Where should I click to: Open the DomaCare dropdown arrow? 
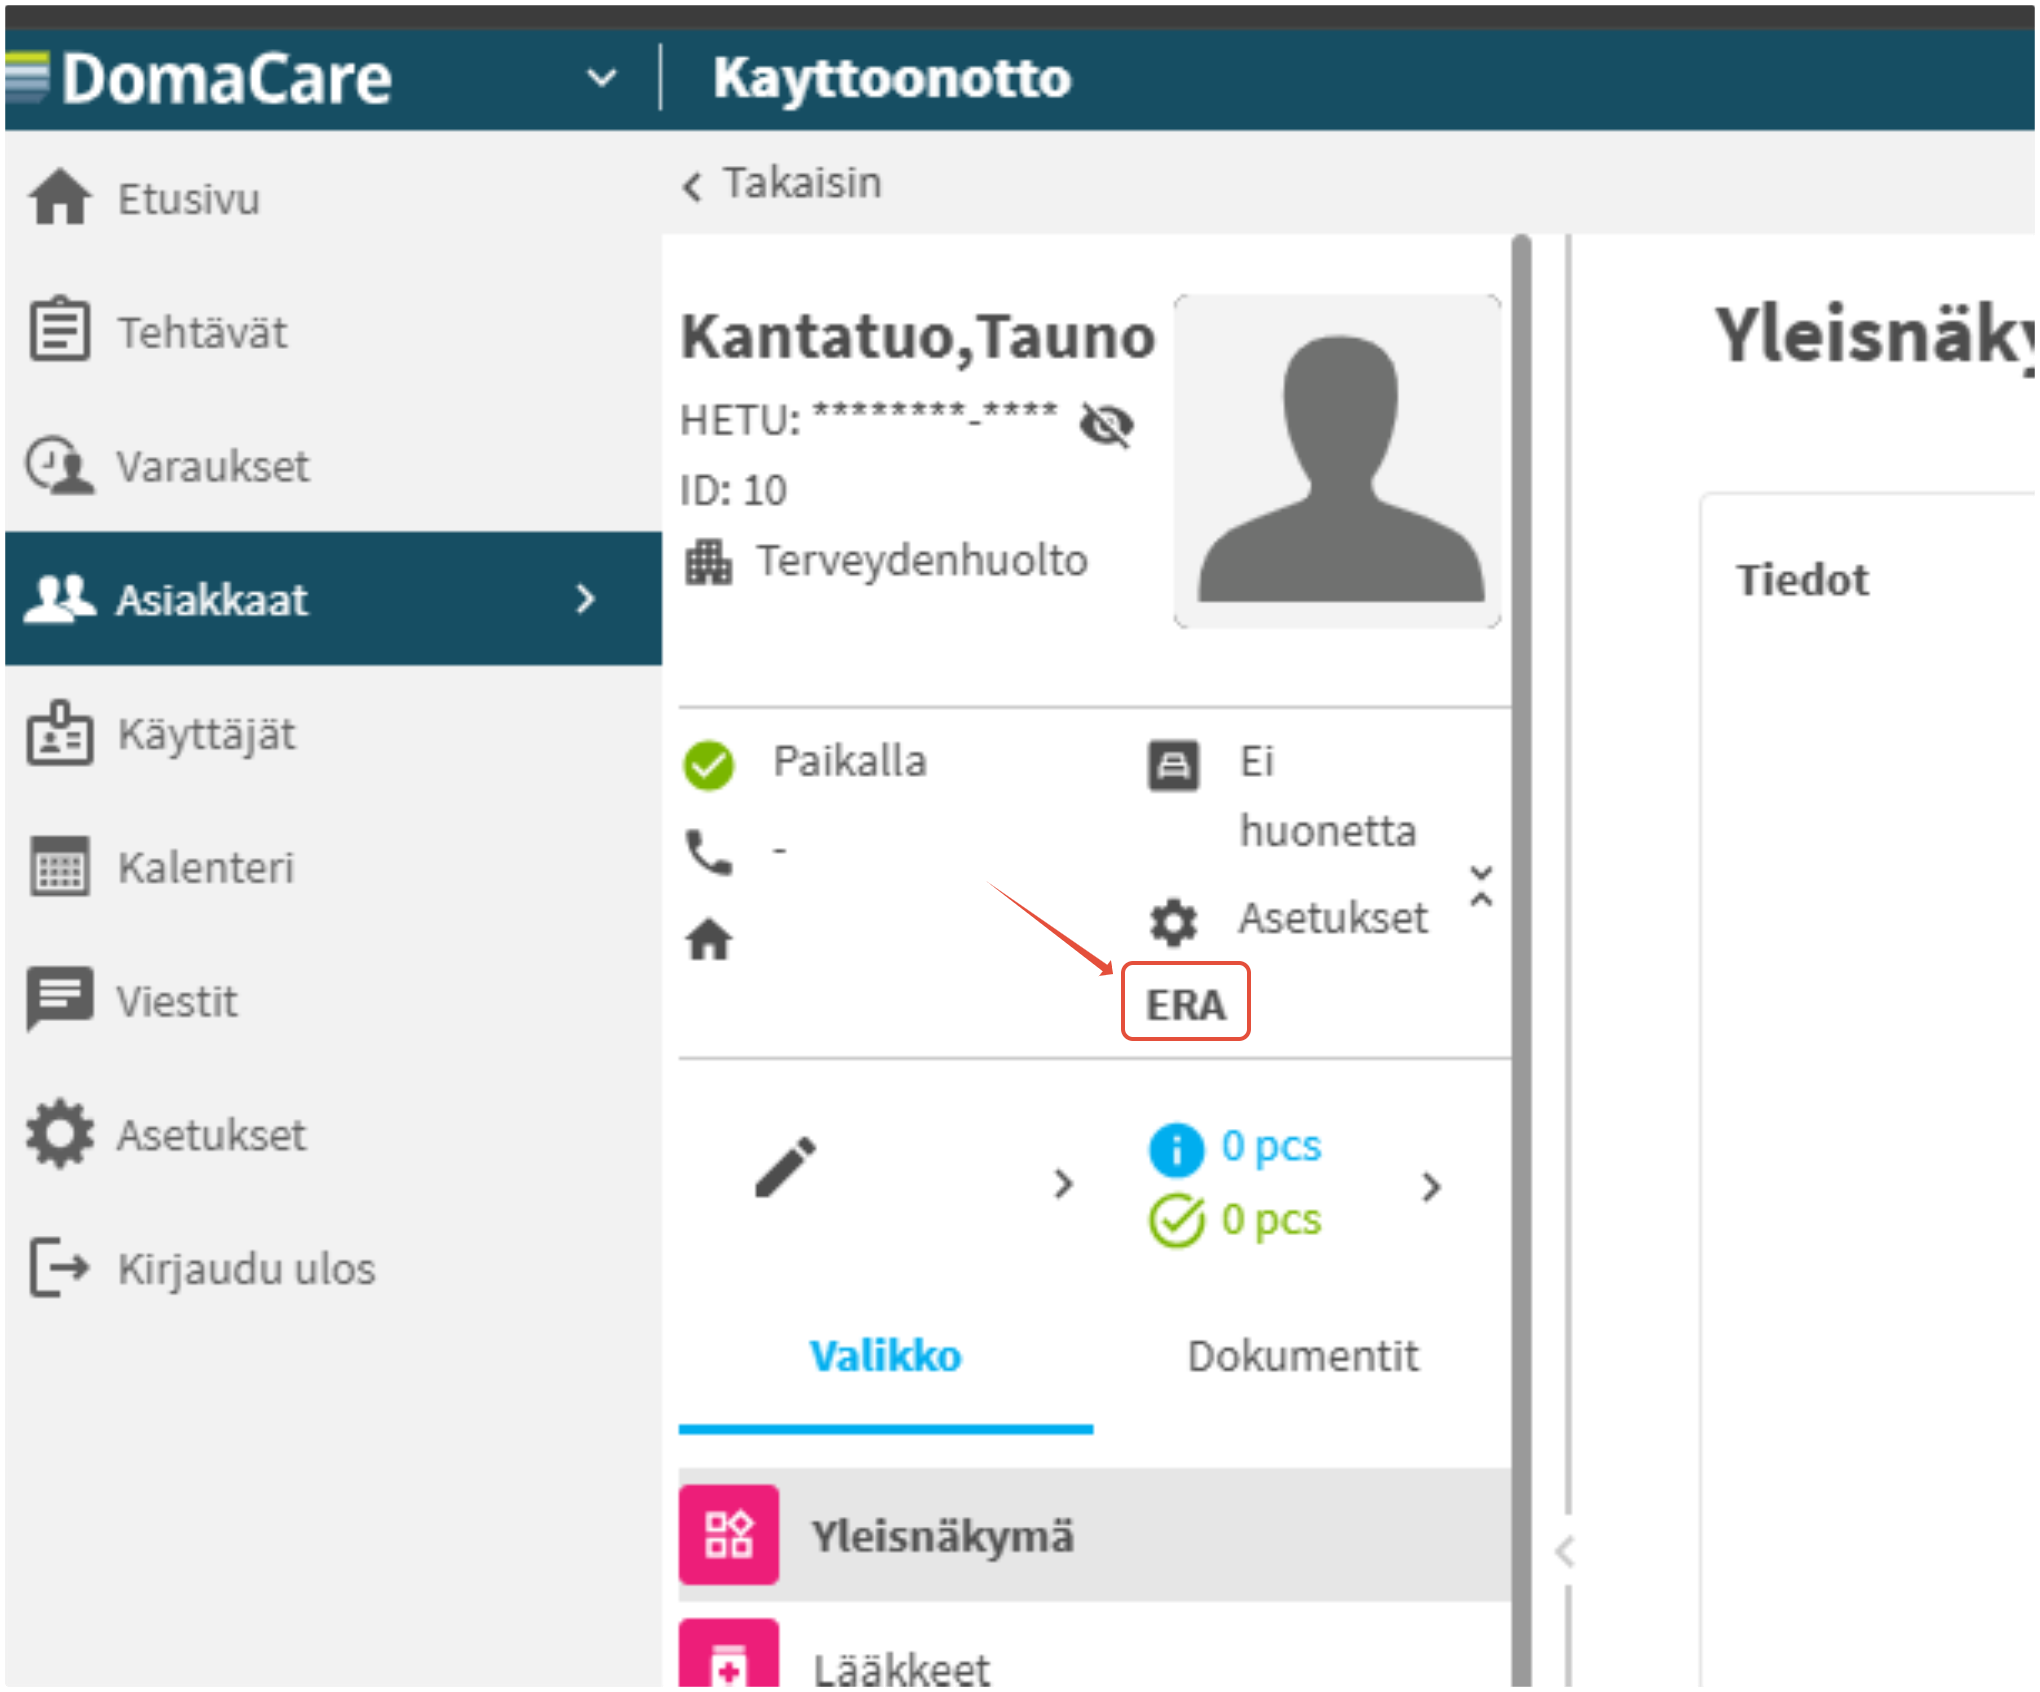tap(601, 78)
